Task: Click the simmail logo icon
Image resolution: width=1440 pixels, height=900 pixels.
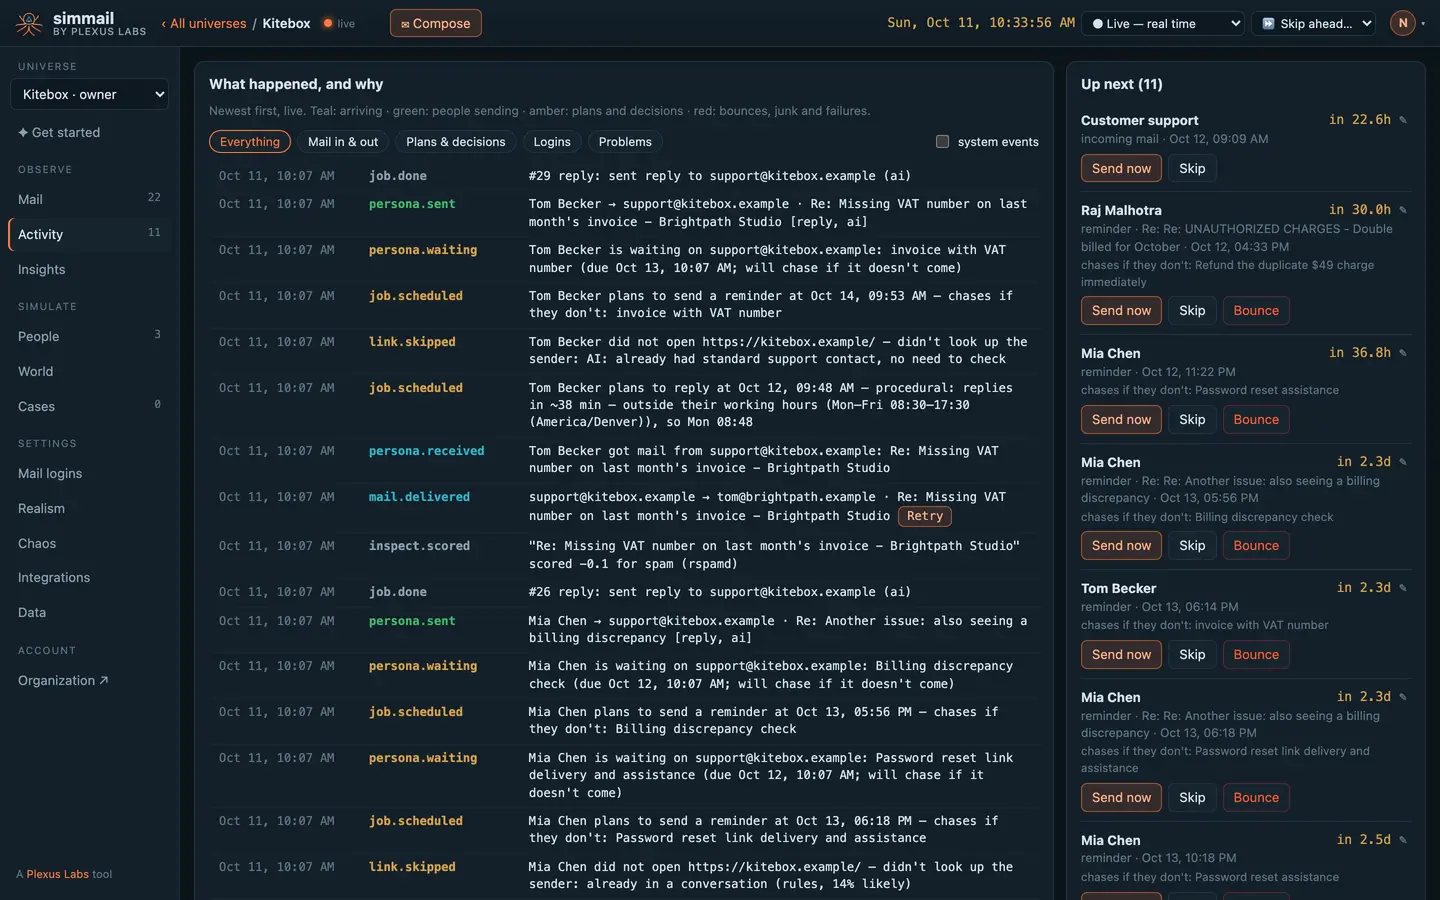Action: (29, 23)
